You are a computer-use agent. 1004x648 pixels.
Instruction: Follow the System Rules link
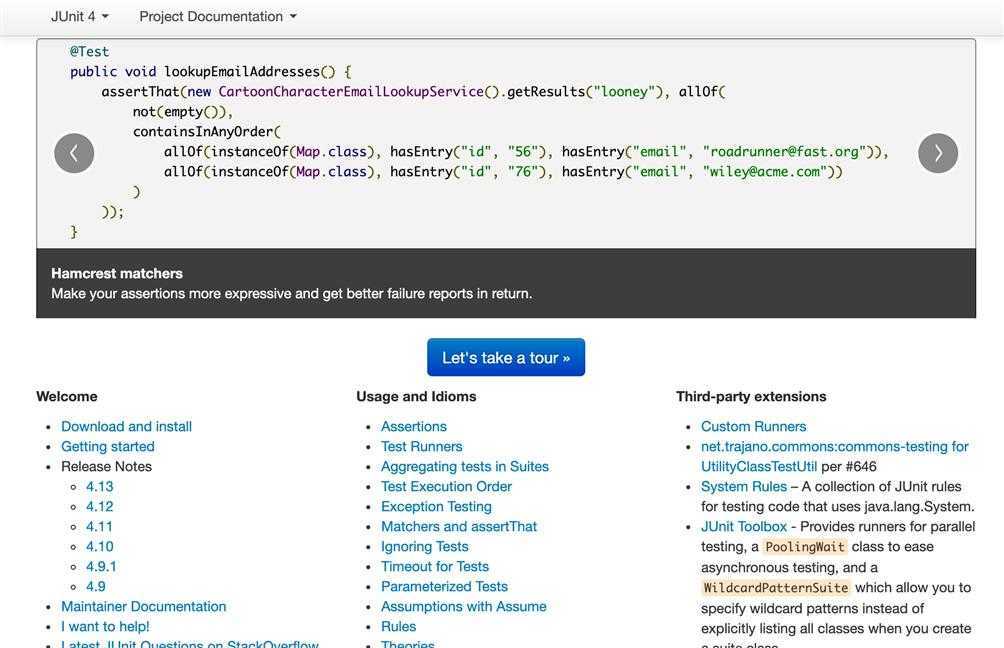click(743, 487)
